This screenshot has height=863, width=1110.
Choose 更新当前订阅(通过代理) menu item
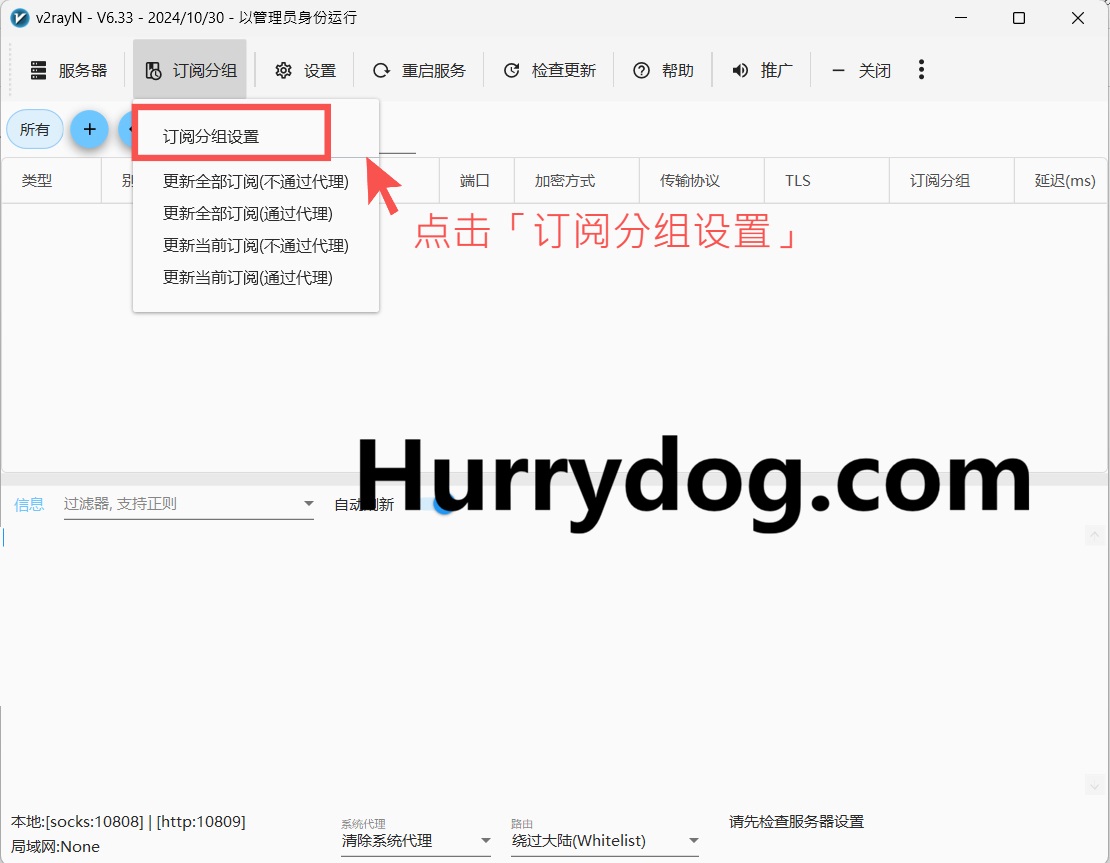click(247, 278)
